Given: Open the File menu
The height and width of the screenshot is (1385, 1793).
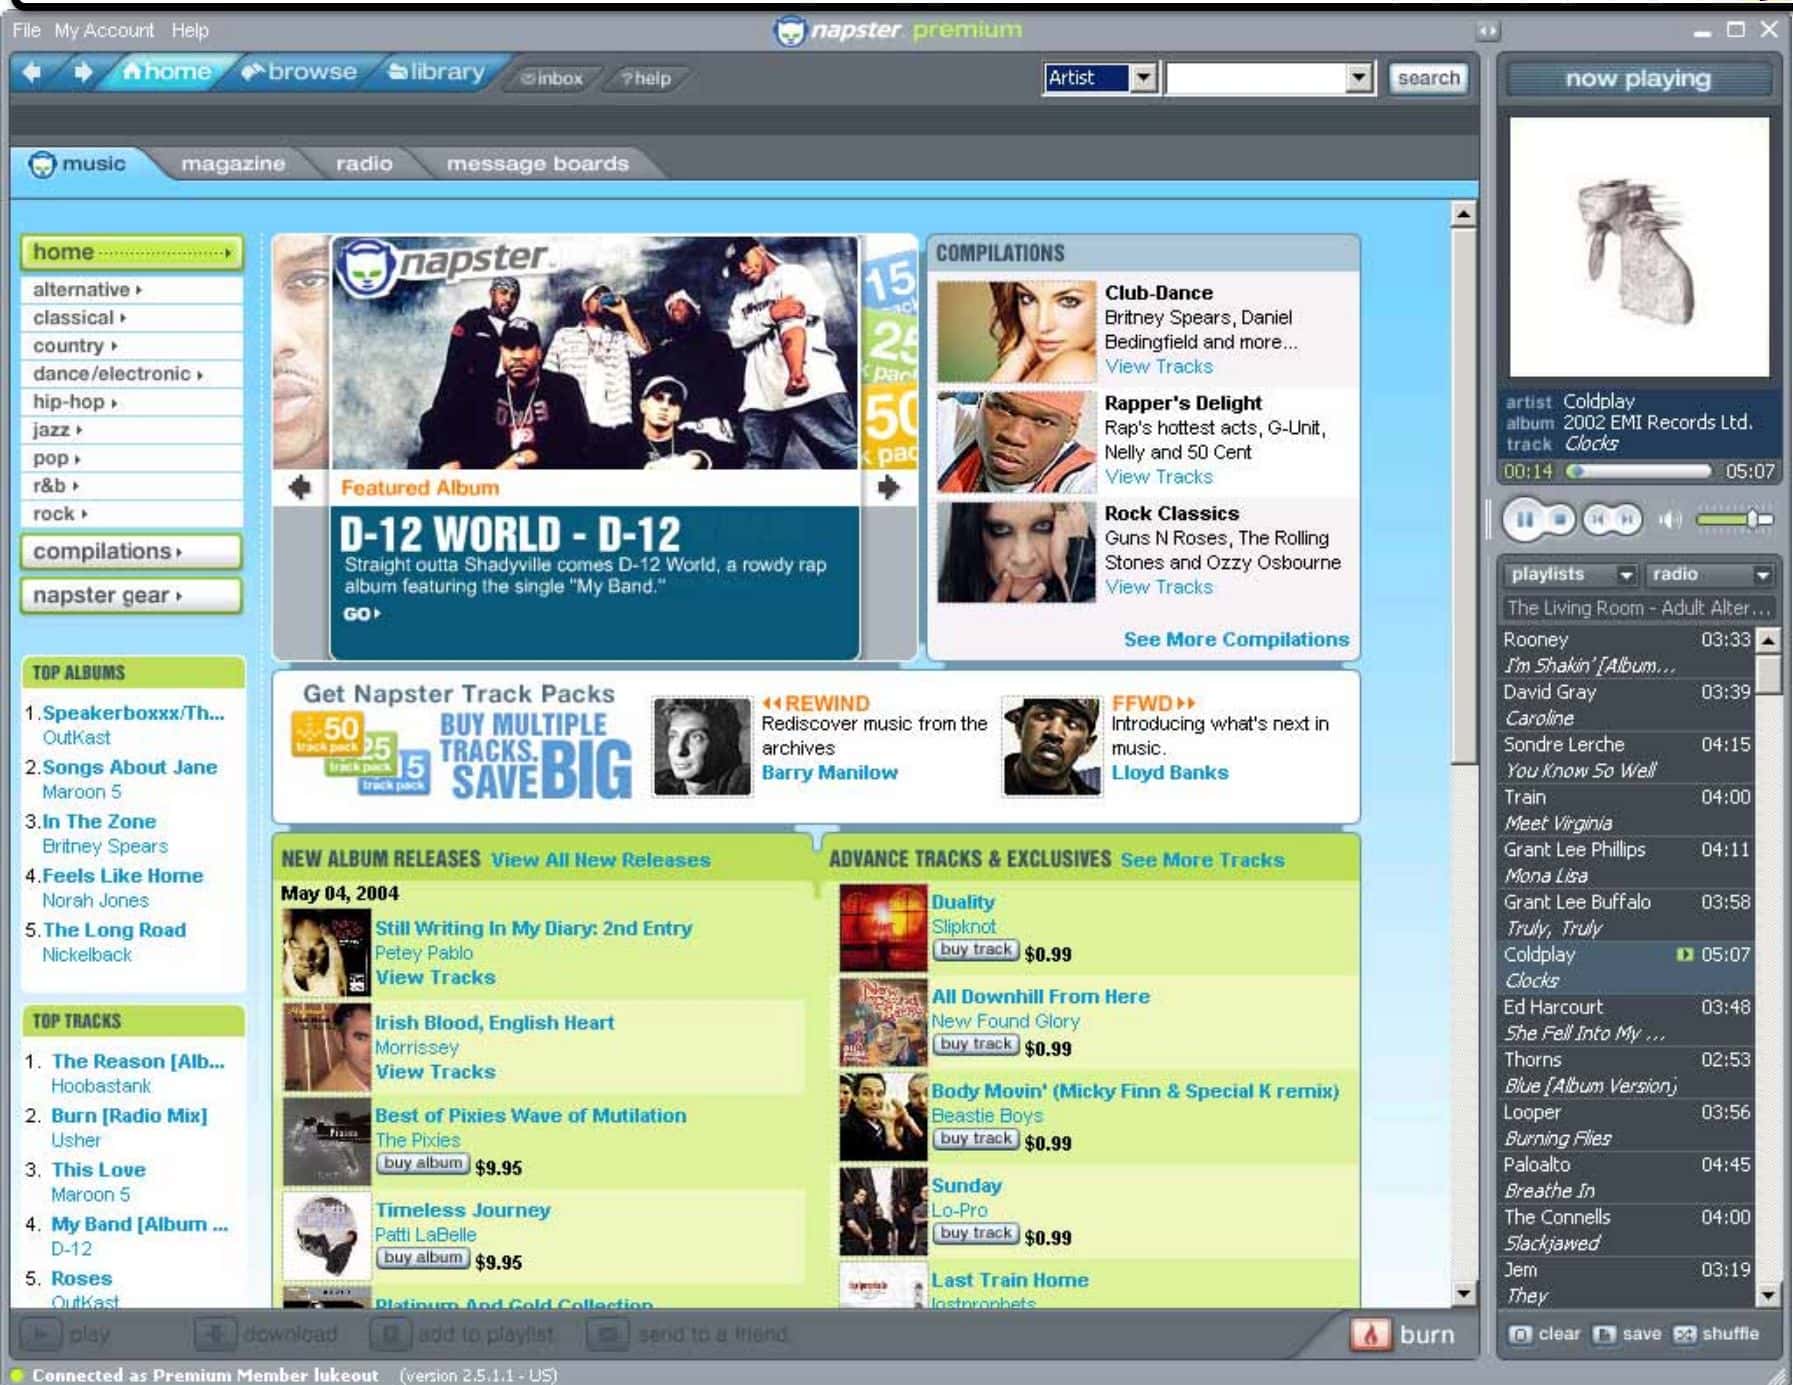Looking at the screenshot, I should 26,30.
